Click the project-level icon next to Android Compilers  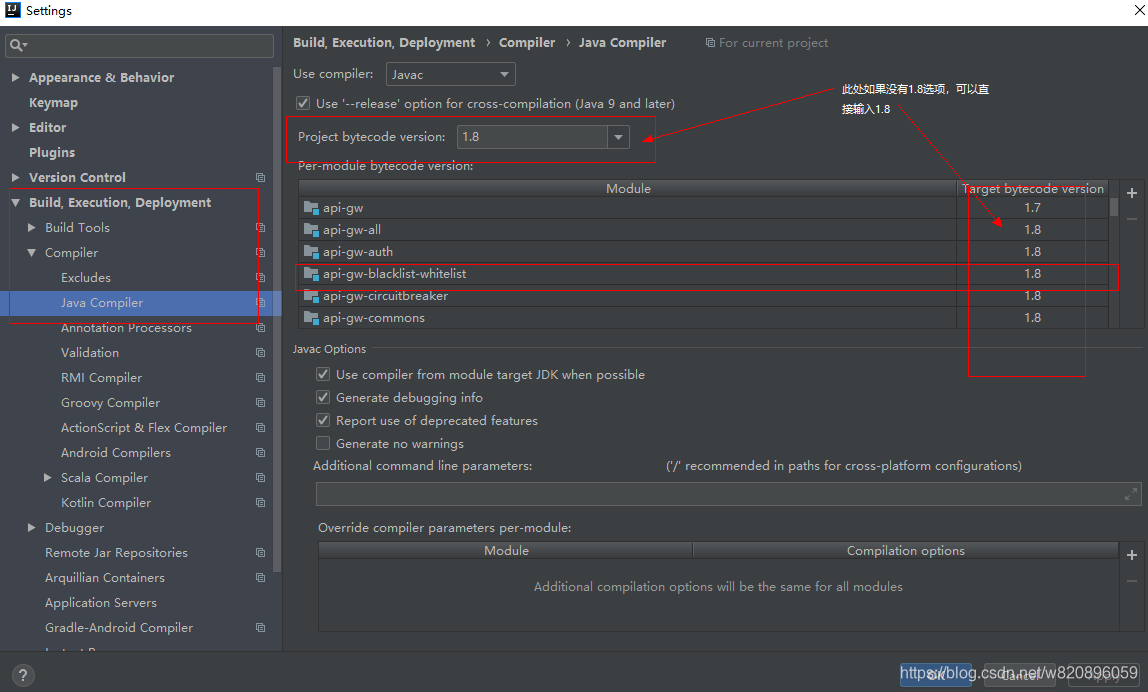click(260, 453)
